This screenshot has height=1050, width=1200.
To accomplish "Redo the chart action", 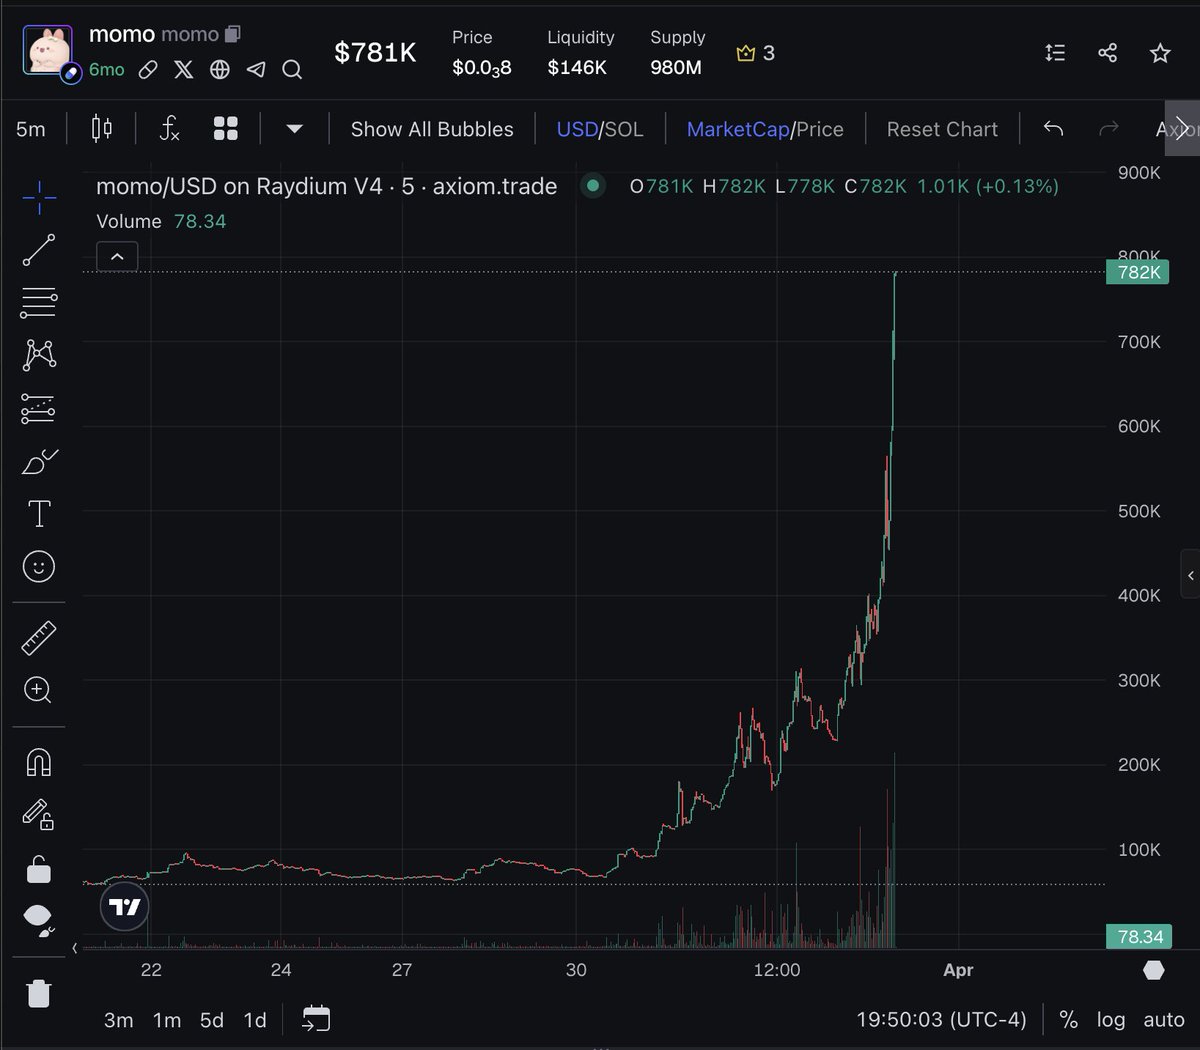I will click(1108, 128).
